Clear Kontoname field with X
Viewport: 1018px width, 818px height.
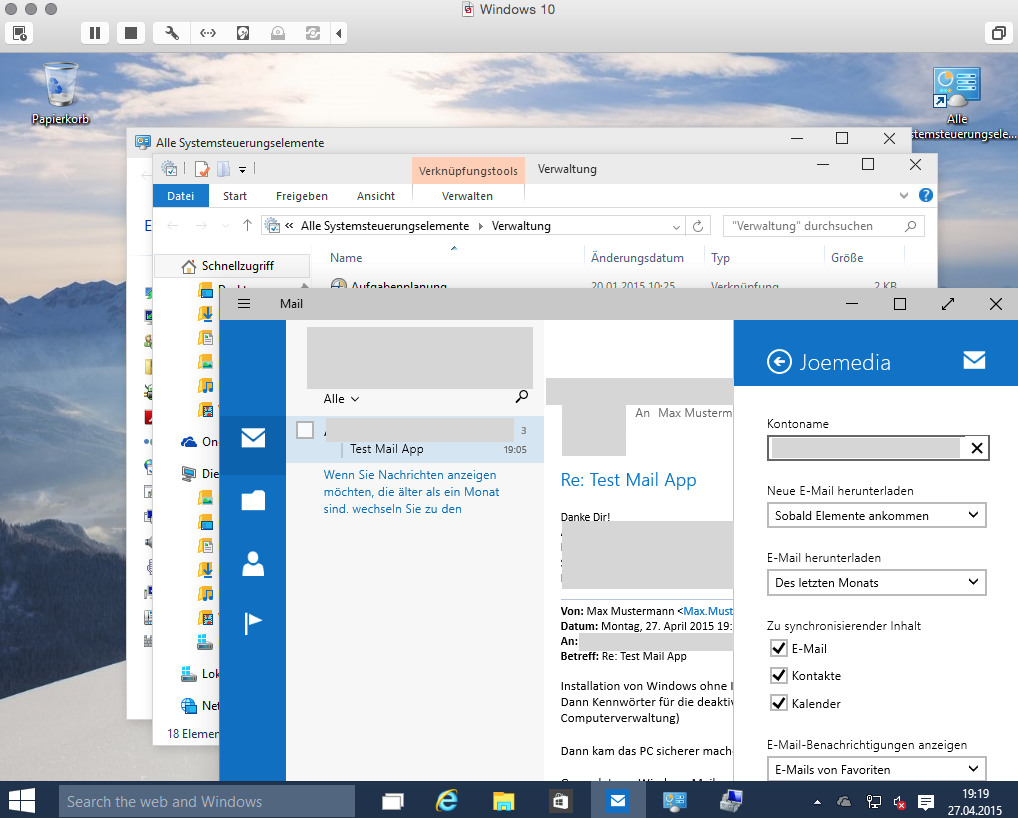coord(976,448)
